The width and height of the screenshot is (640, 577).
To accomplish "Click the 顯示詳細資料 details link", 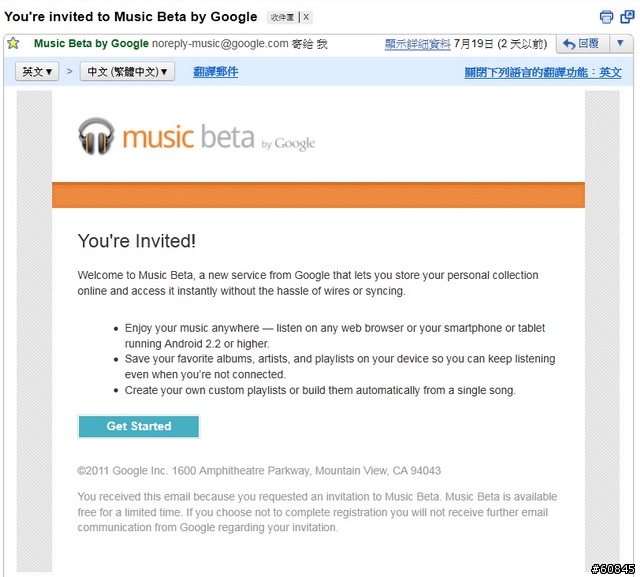I will coord(418,44).
